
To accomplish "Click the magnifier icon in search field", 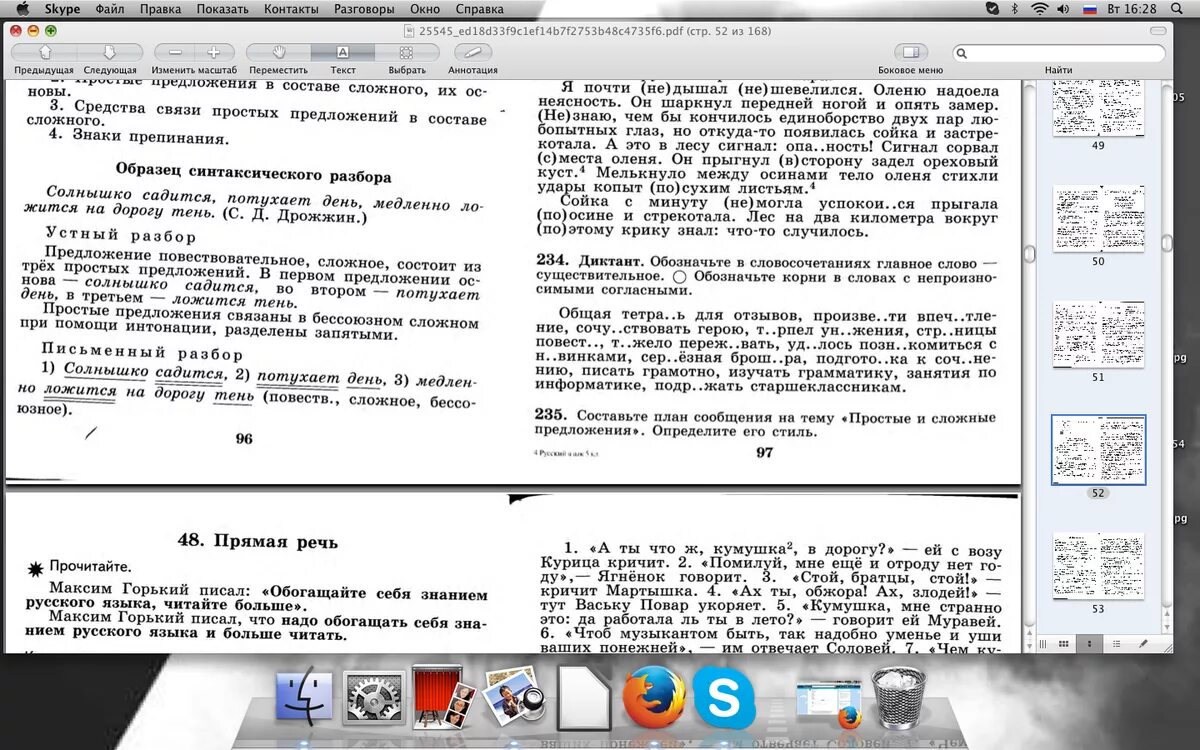I will coord(962,53).
